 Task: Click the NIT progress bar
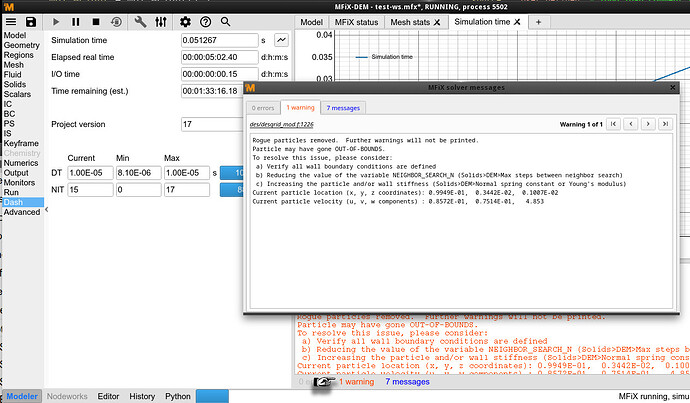[231, 190]
